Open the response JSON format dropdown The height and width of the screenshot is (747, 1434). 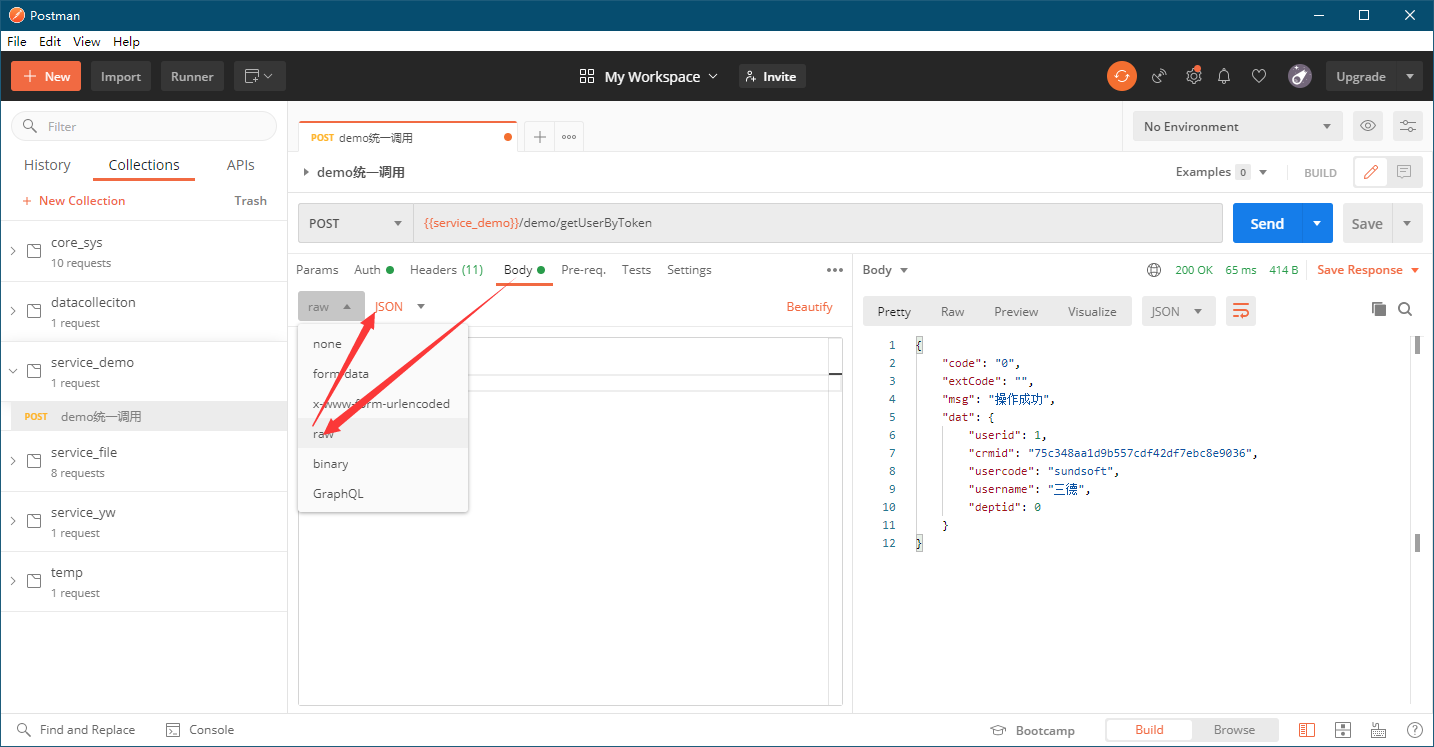coord(1178,311)
